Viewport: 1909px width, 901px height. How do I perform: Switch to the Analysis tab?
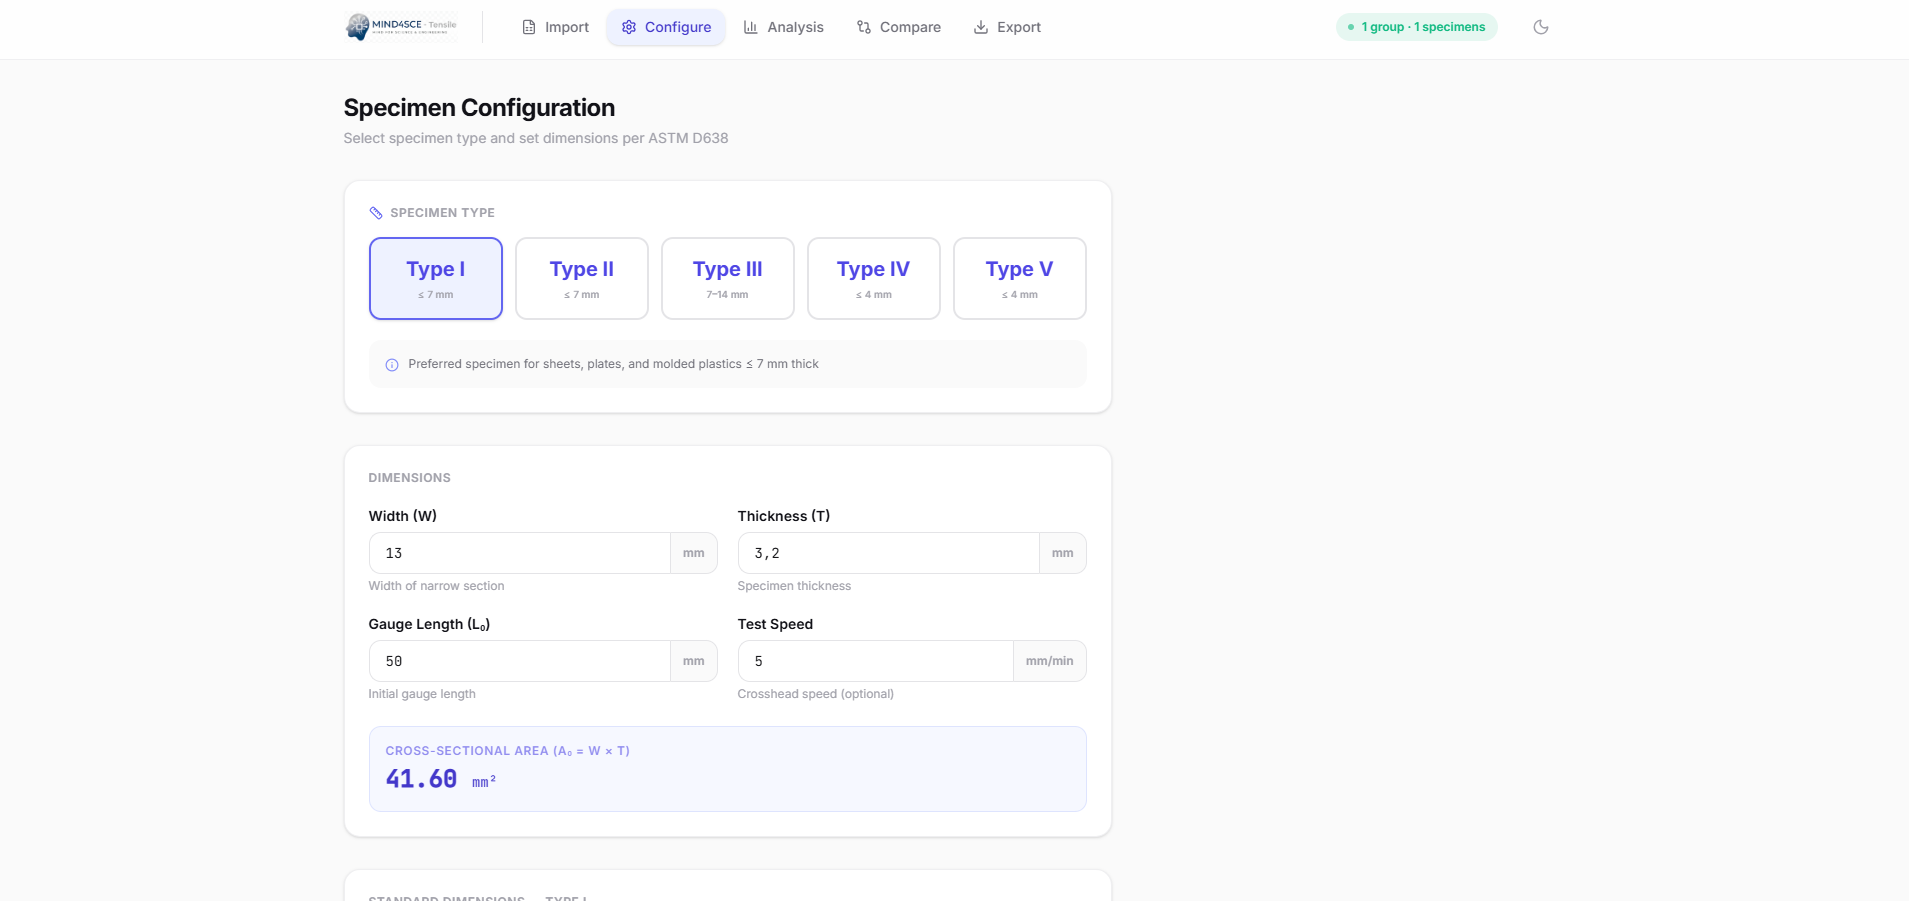(x=783, y=27)
